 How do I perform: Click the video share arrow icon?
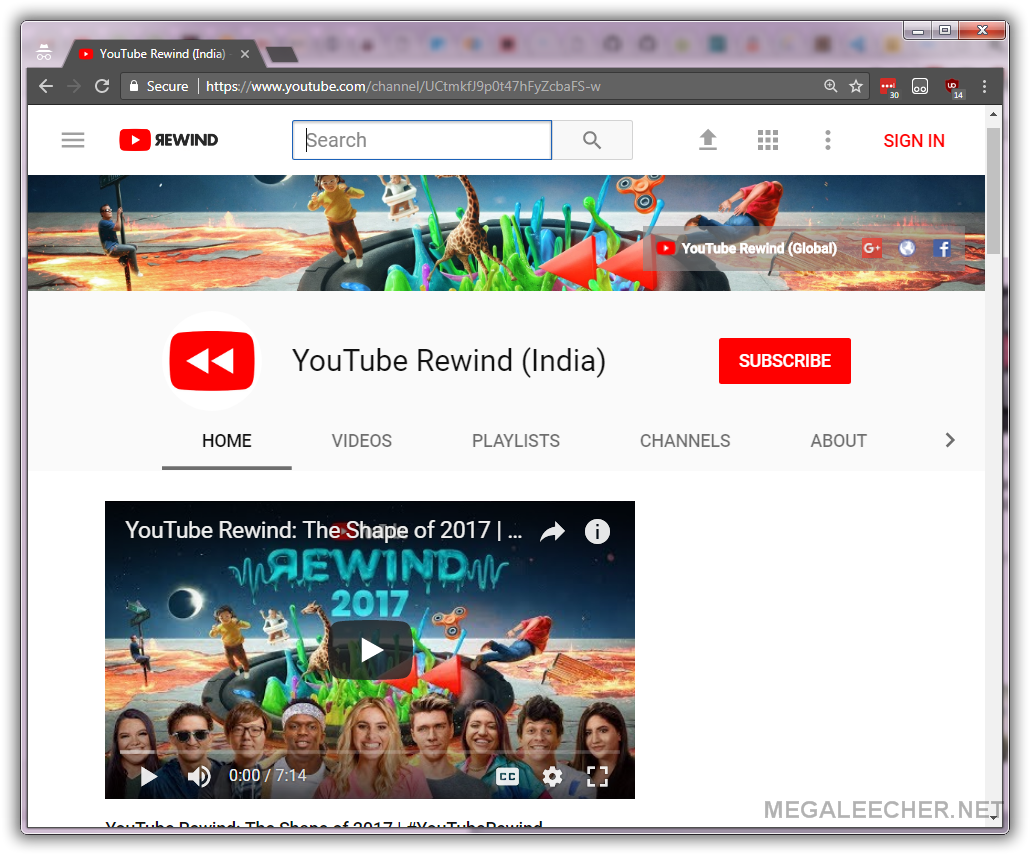[552, 532]
